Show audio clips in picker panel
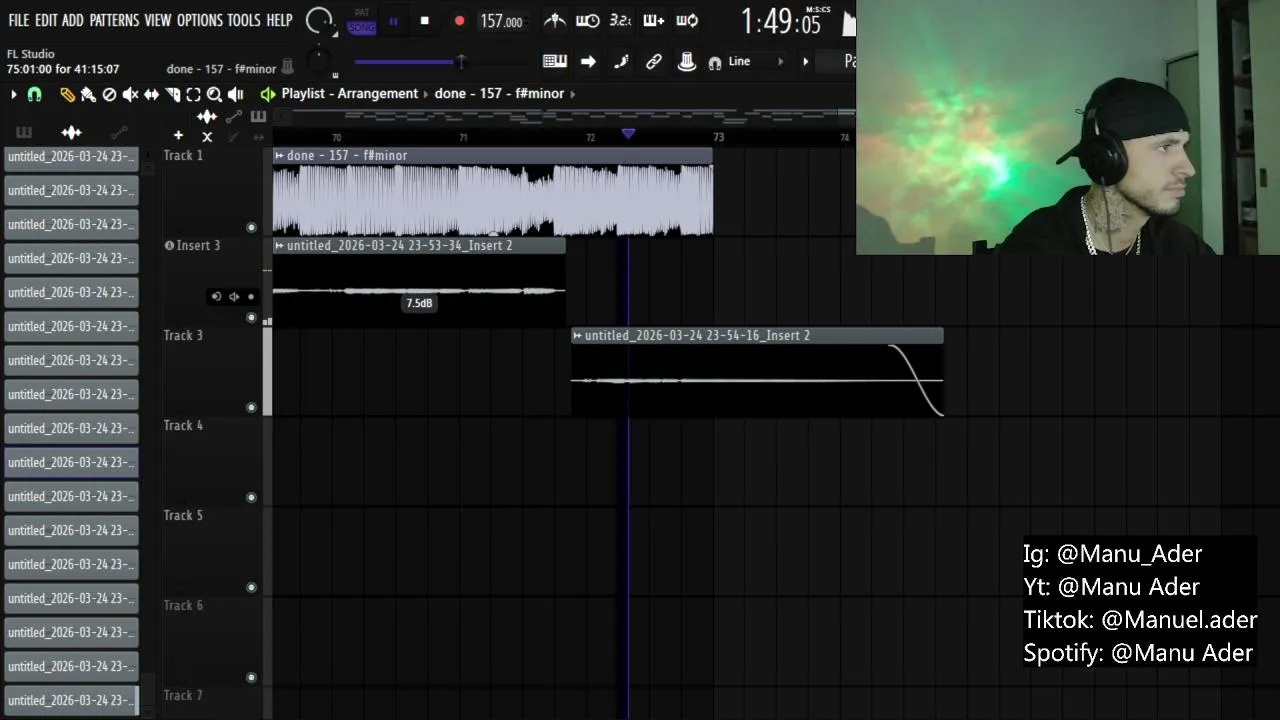This screenshot has width=1280, height=720. tap(71, 132)
